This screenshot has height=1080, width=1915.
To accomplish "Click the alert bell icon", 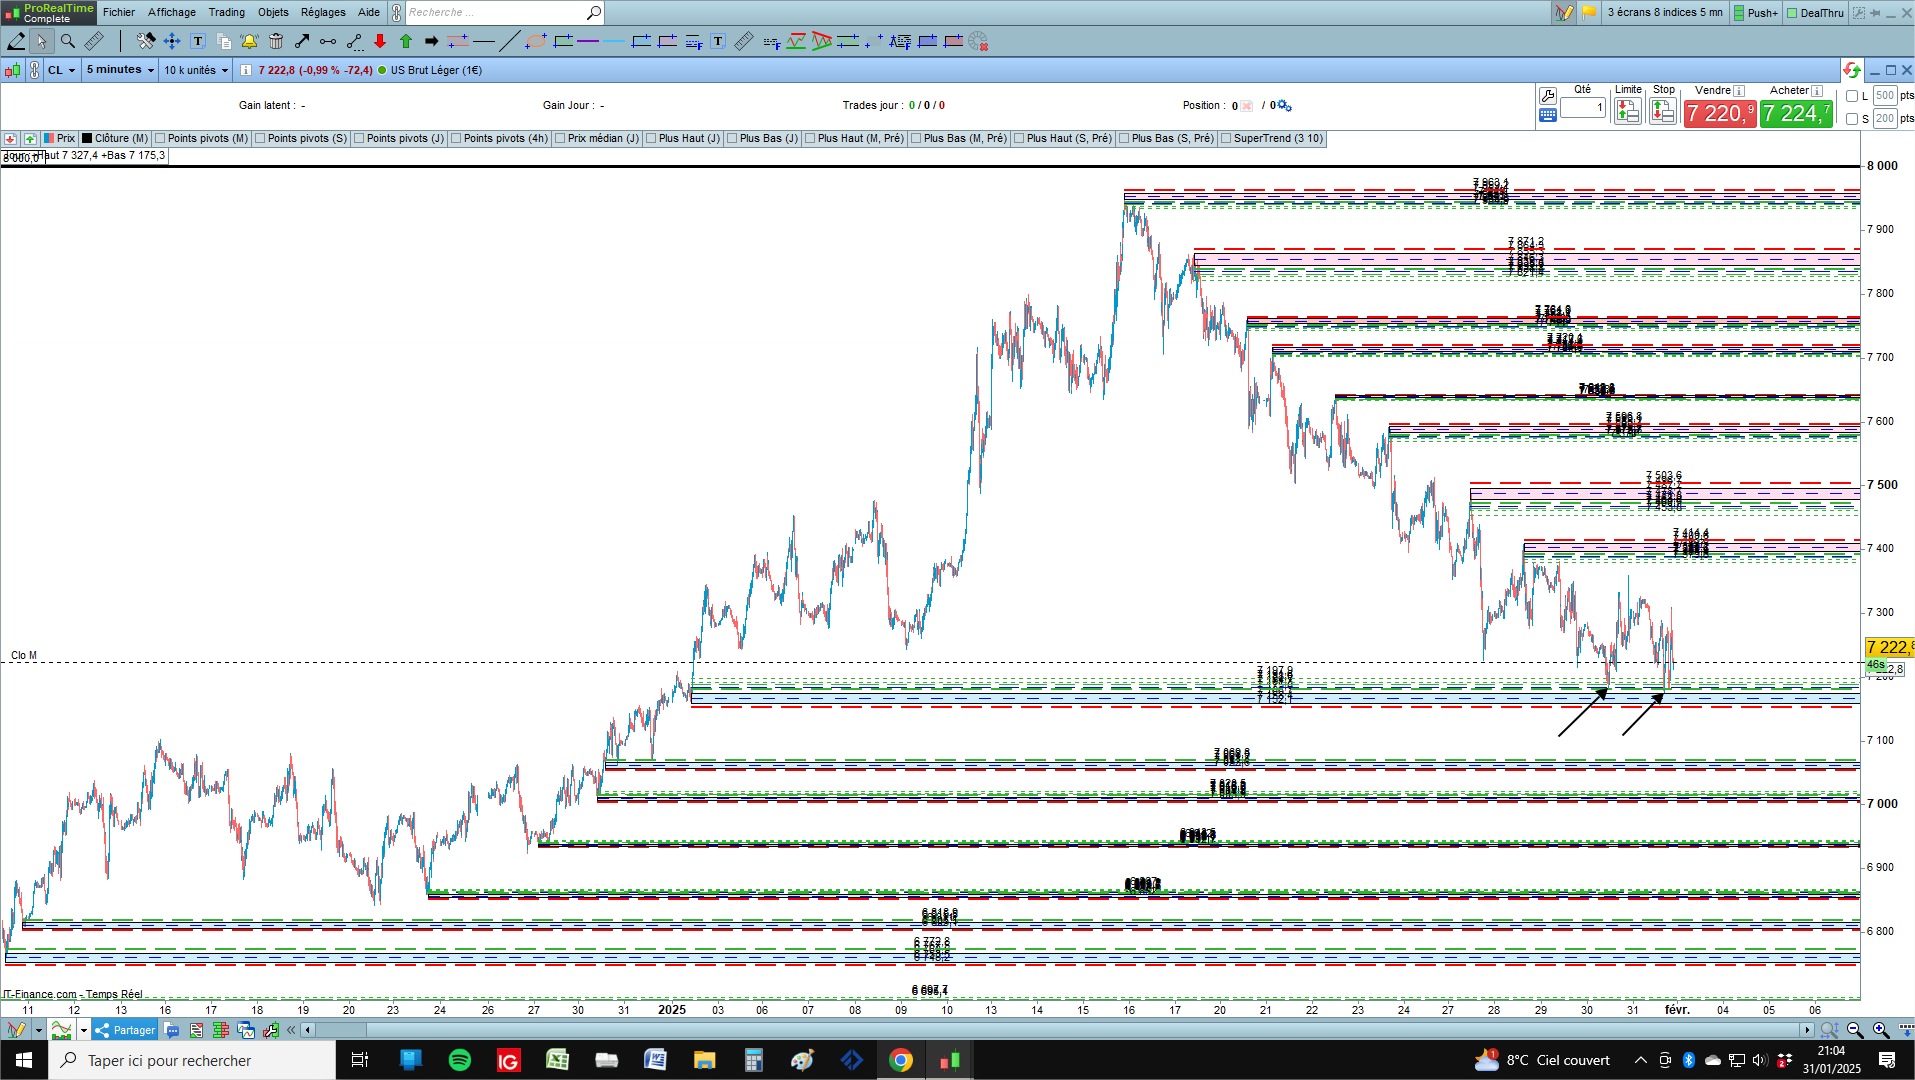I will (x=249, y=41).
